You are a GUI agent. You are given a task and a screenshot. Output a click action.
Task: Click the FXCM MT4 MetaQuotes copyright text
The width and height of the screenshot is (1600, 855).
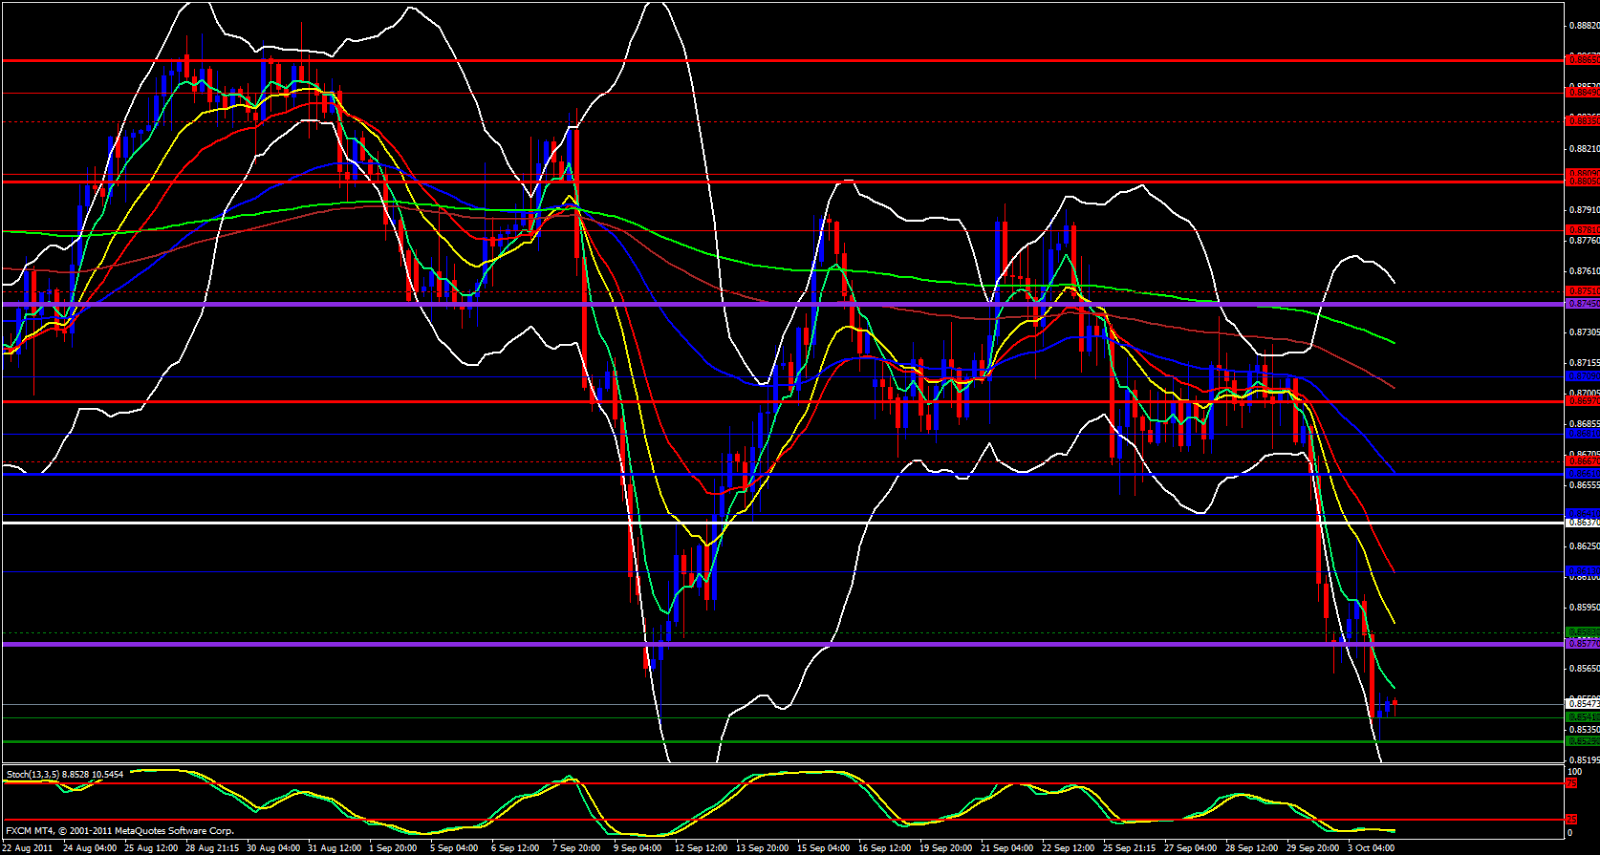tap(120, 831)
